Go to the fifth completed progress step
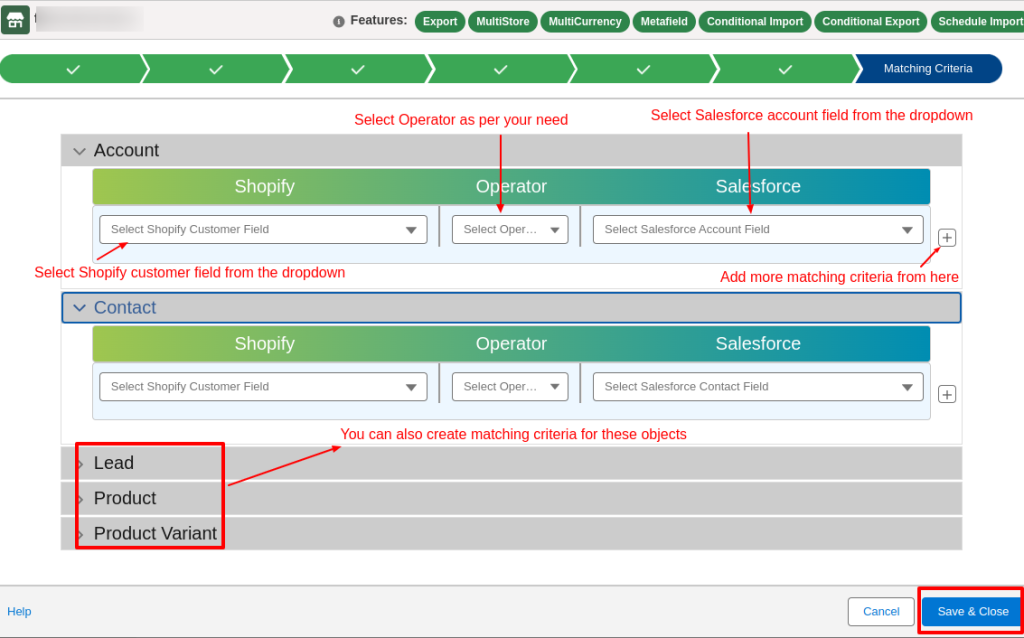Viewport: 1024px width, 638px height. point(643,69)
